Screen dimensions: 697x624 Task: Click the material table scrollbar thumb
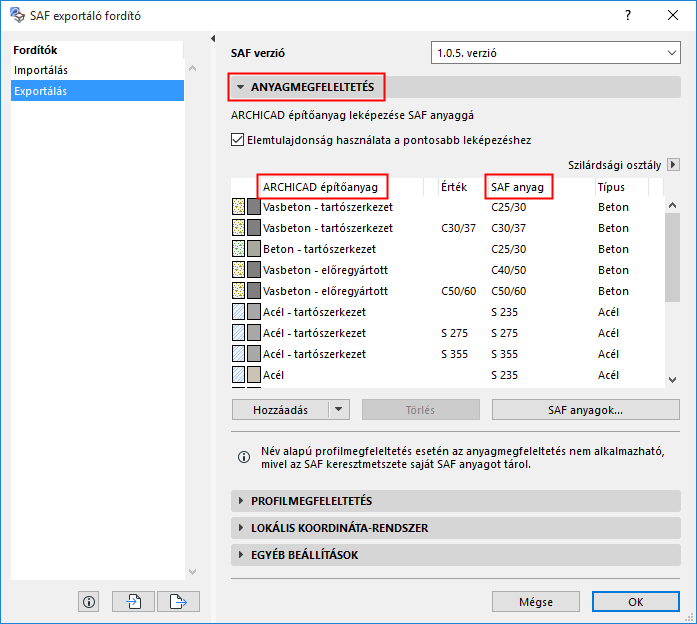[673, 257]
